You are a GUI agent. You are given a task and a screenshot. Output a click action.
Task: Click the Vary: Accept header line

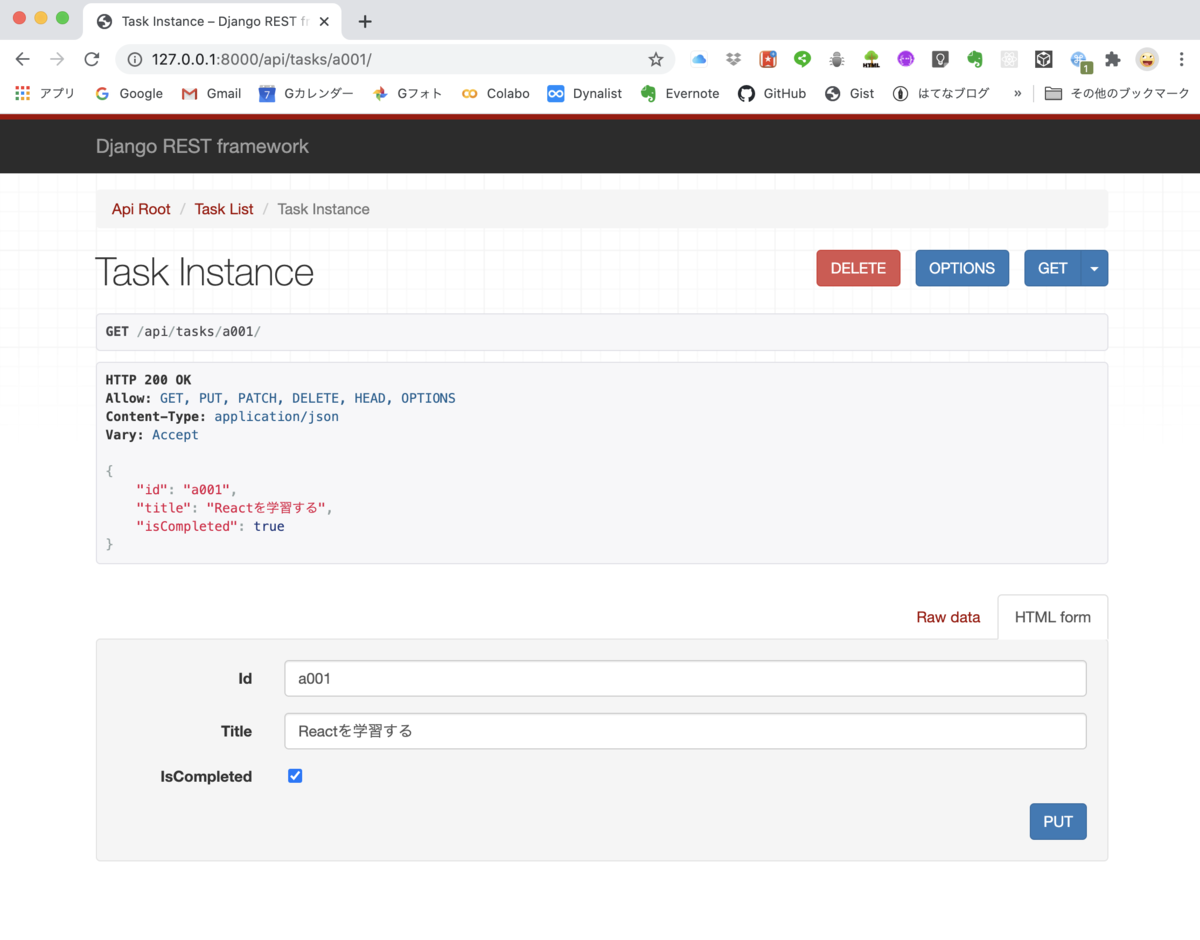click(152, 435)
